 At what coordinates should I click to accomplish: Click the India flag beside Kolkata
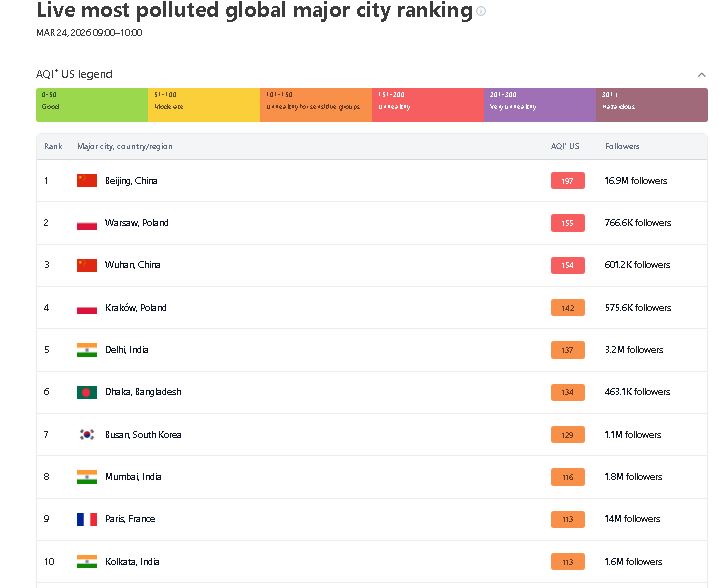point(87,562)
